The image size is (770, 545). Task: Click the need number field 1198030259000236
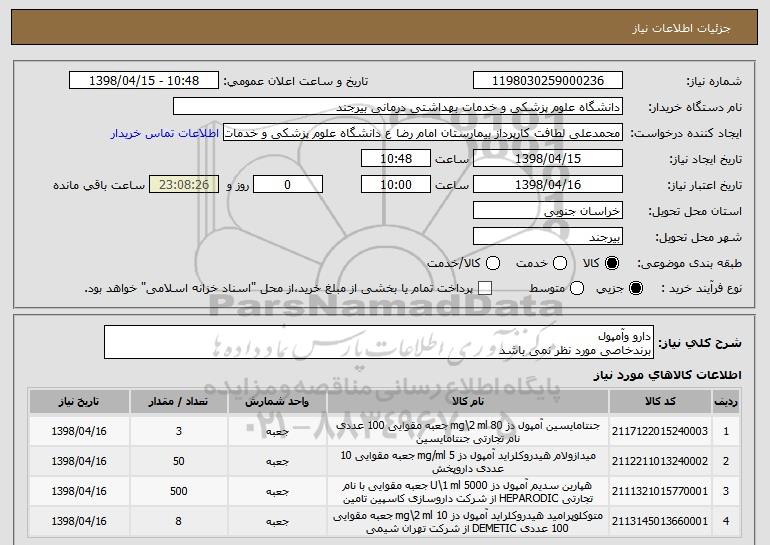pyautogui.click(x=548, y=81)
